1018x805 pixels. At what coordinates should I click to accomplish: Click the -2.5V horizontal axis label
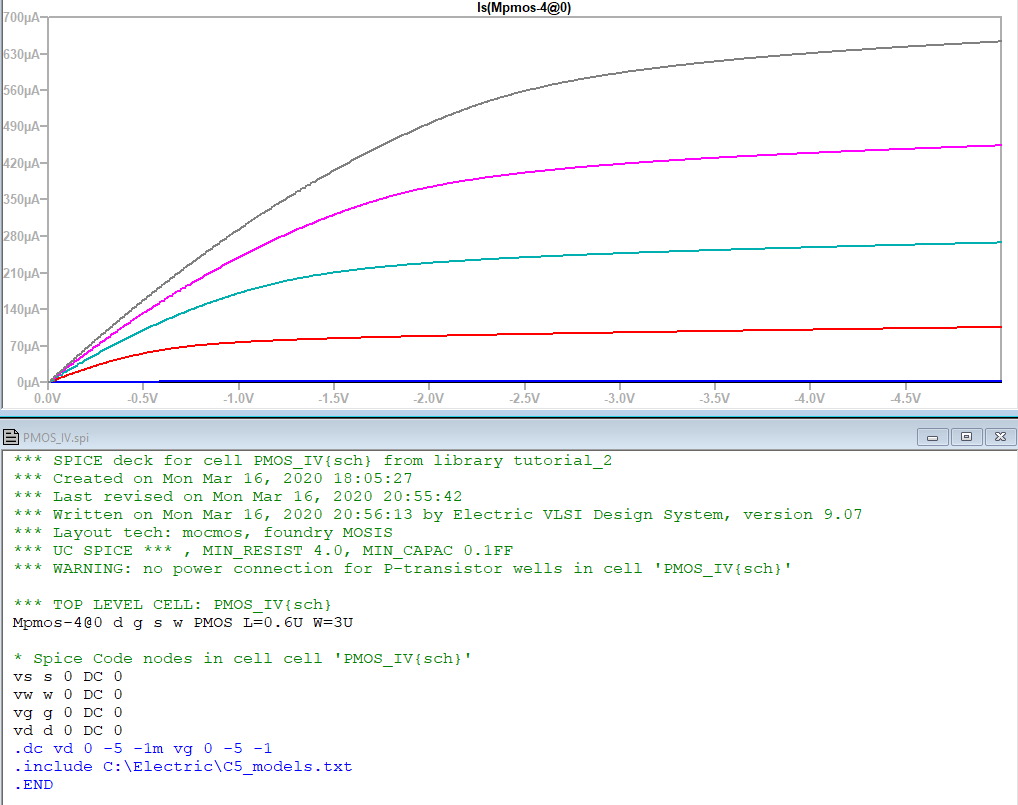point(524,397)
